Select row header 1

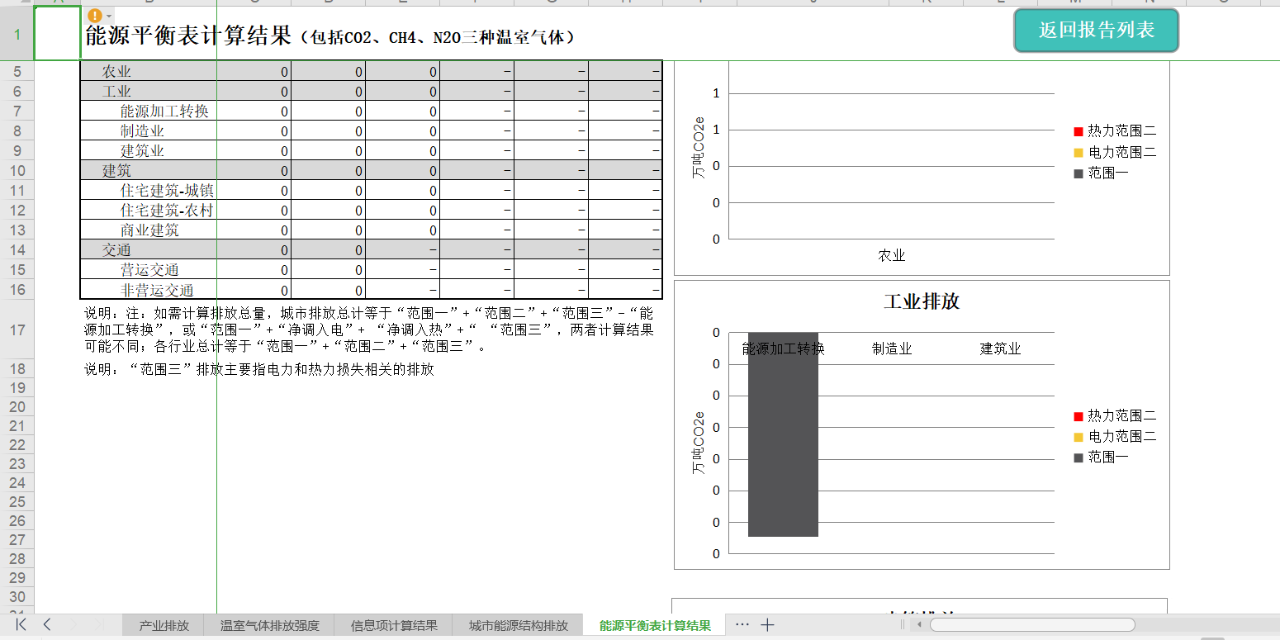pos(17,34)
